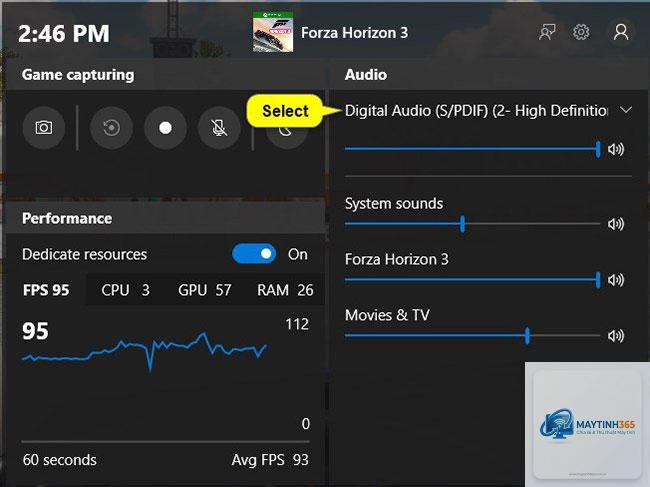Click the FPS performance graph
Image resolution: width=650 pixels, height=487 pixels.
pyautogui.click(x=144, y=351)
